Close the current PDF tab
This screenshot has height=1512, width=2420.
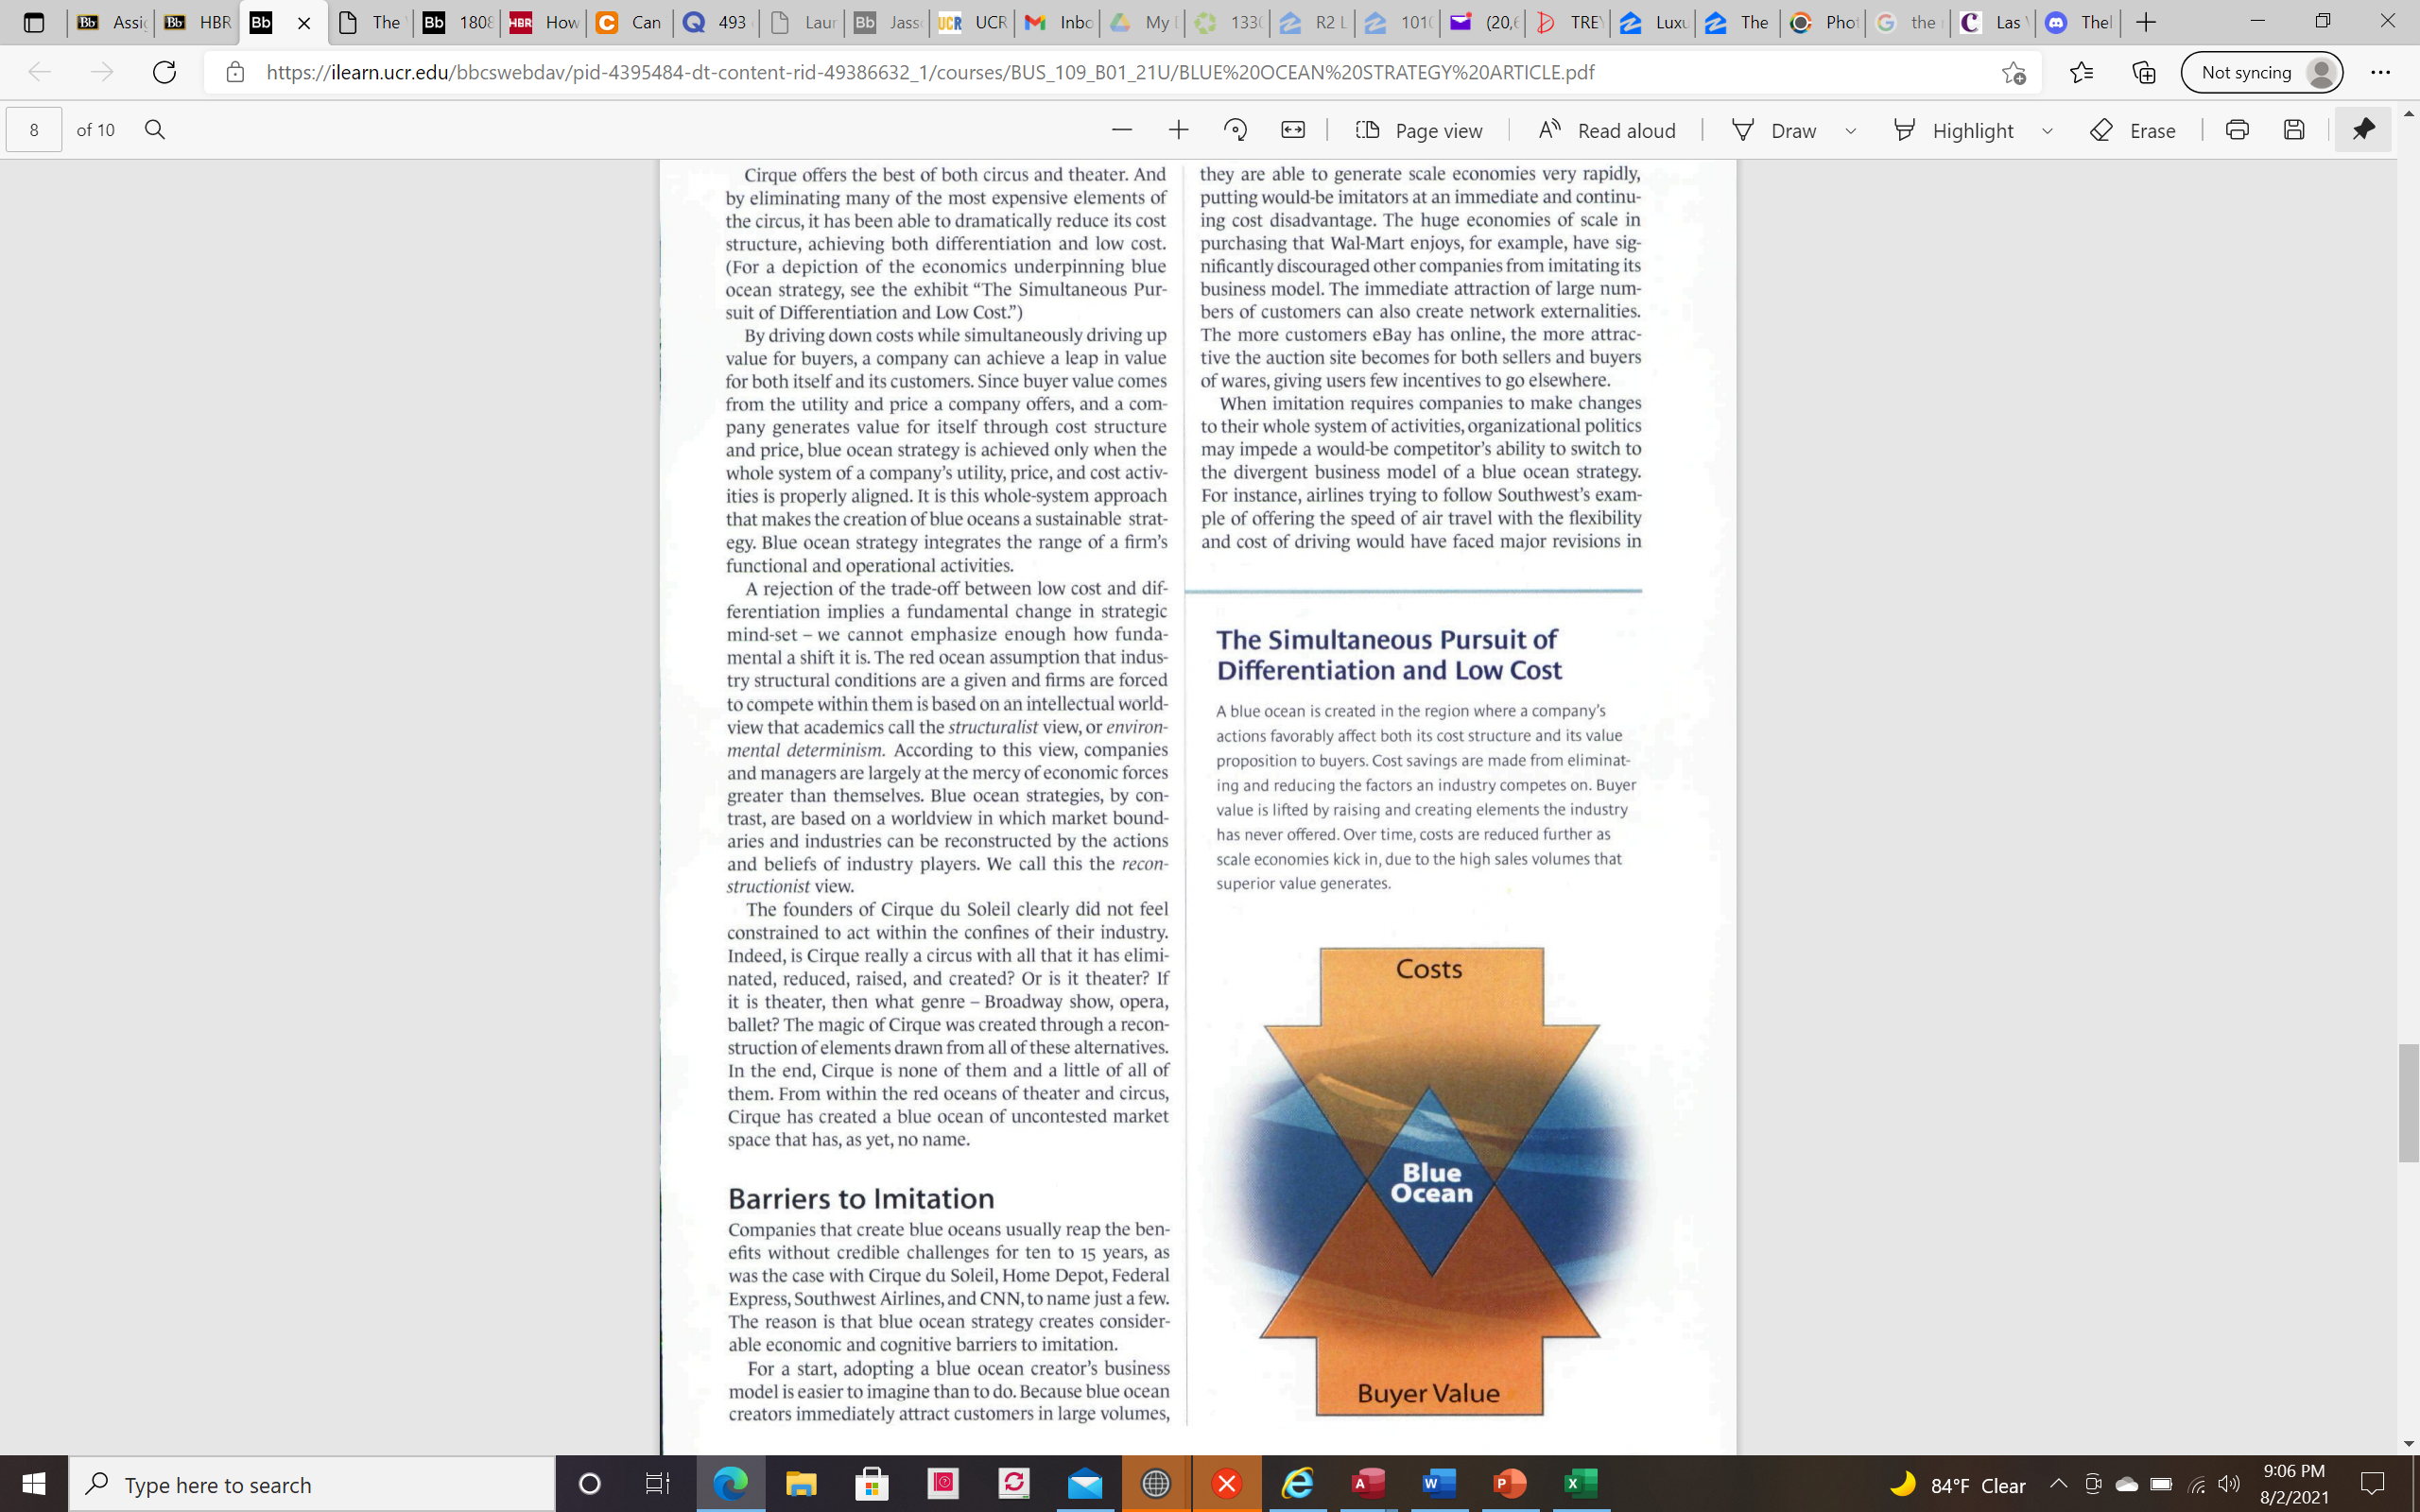pyautogui.click(x=304, y=22)
